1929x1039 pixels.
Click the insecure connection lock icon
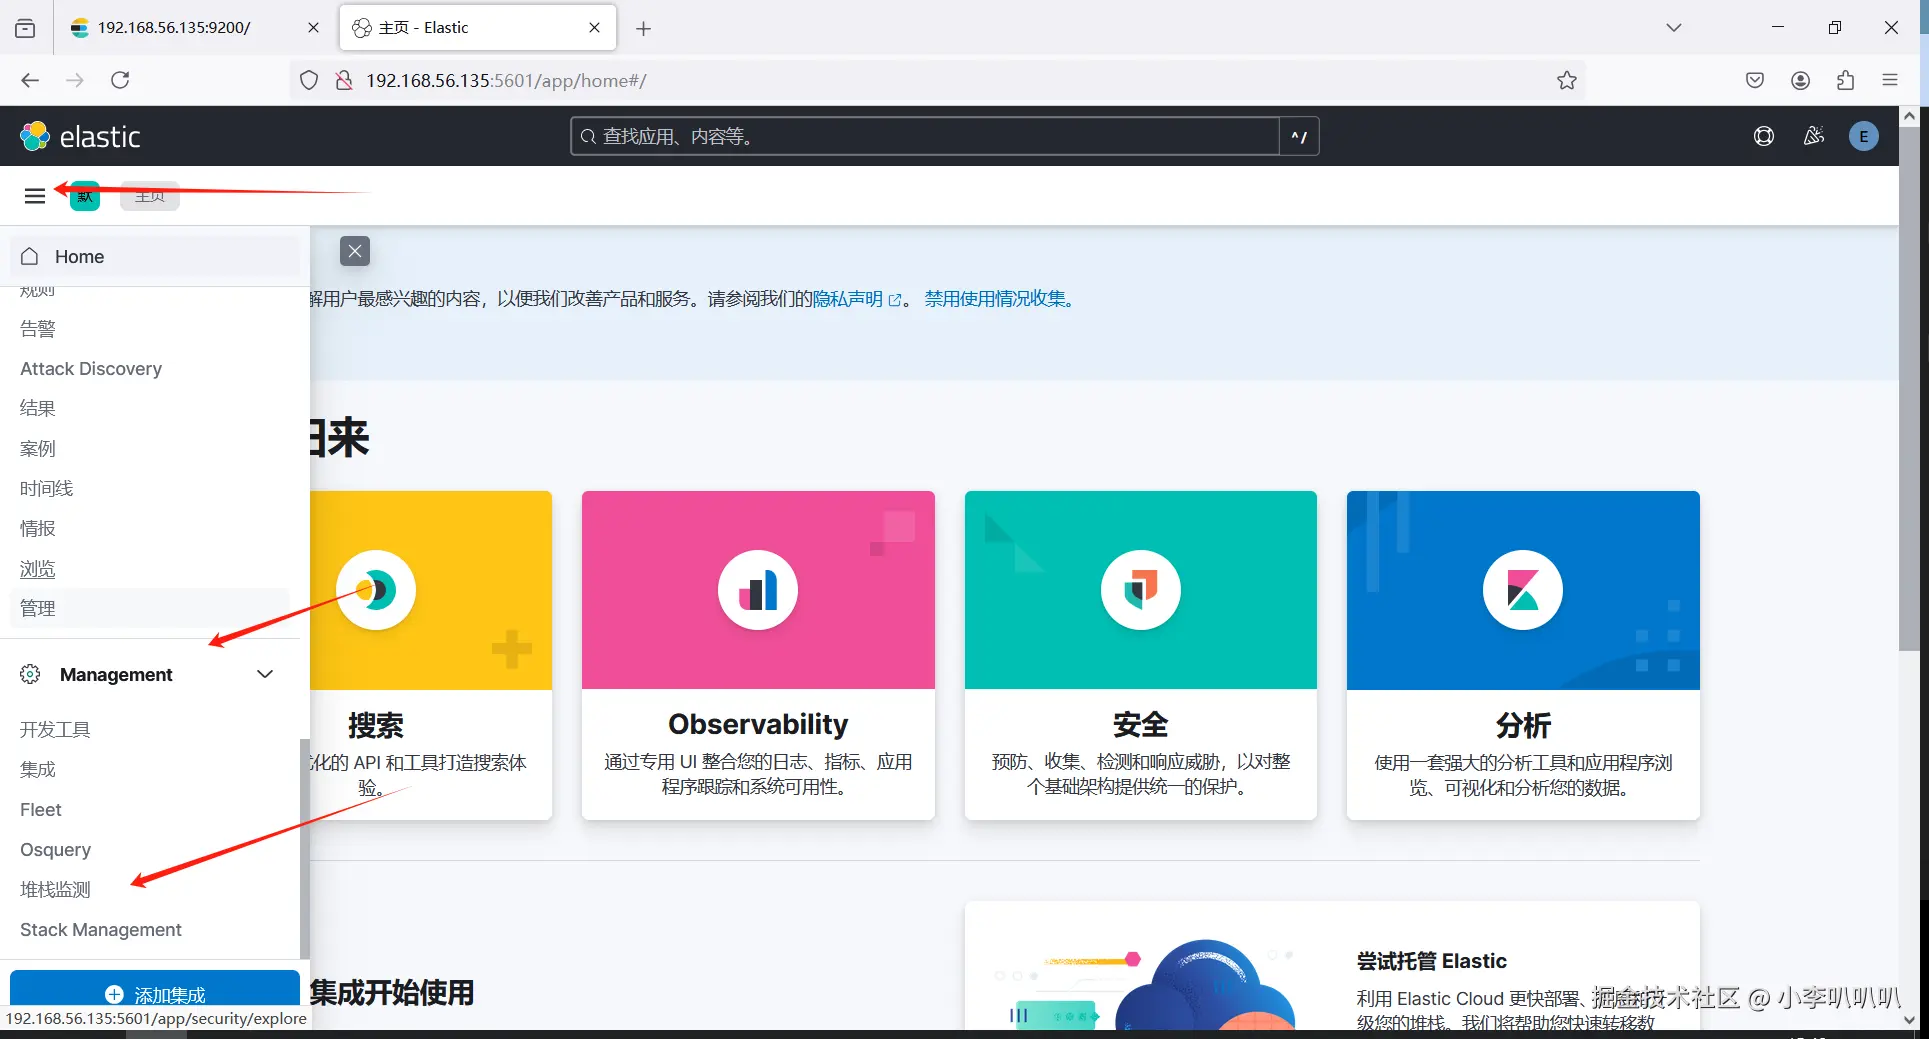[344, 80]
